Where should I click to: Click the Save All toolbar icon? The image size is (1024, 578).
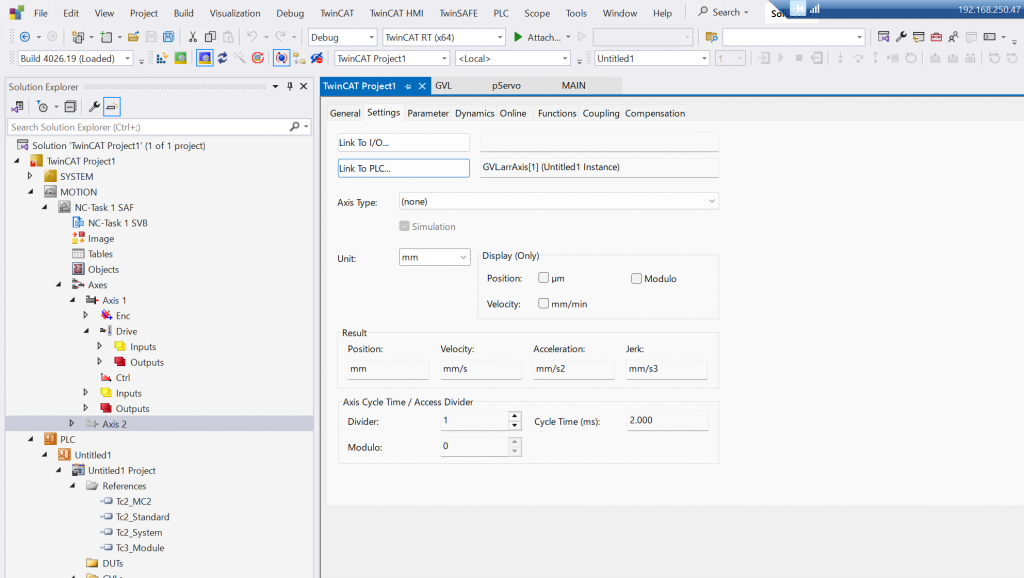[x=168, y=37]
